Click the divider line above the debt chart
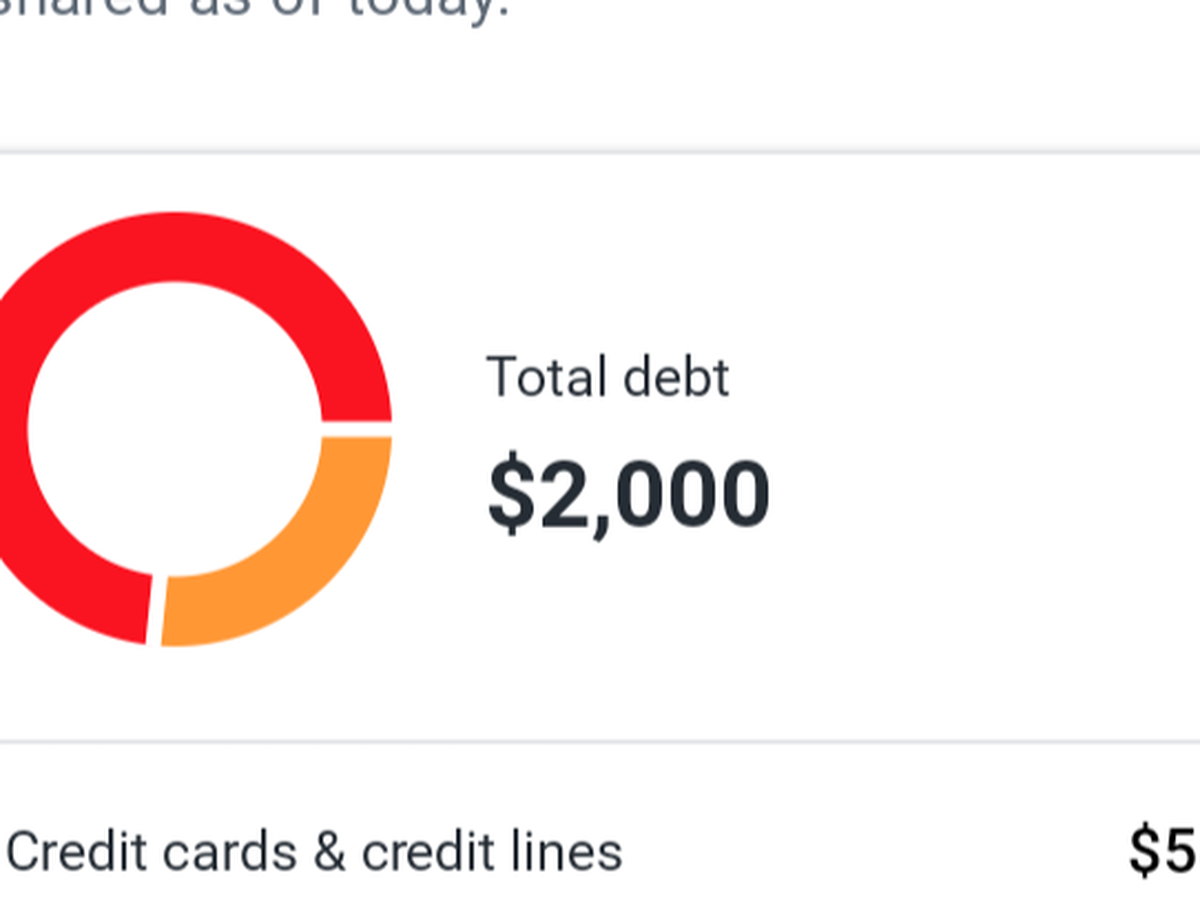The width and height of the screenshot is (1200, 900). coord(600,152)
